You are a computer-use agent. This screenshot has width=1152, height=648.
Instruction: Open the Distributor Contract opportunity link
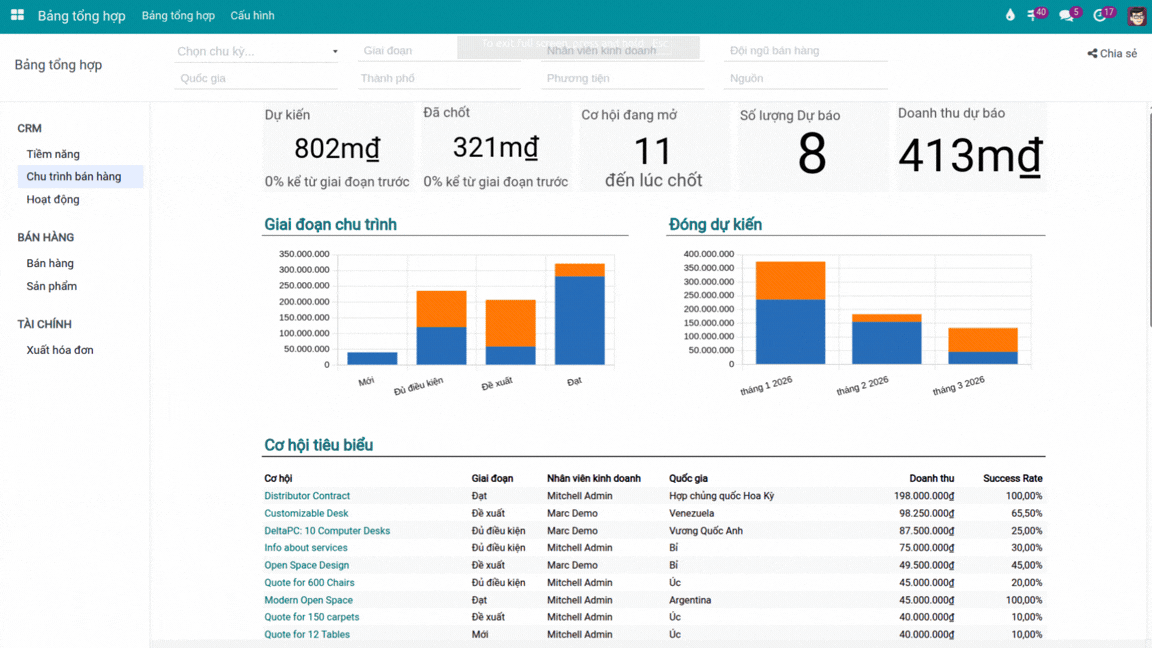coord(307,496)
